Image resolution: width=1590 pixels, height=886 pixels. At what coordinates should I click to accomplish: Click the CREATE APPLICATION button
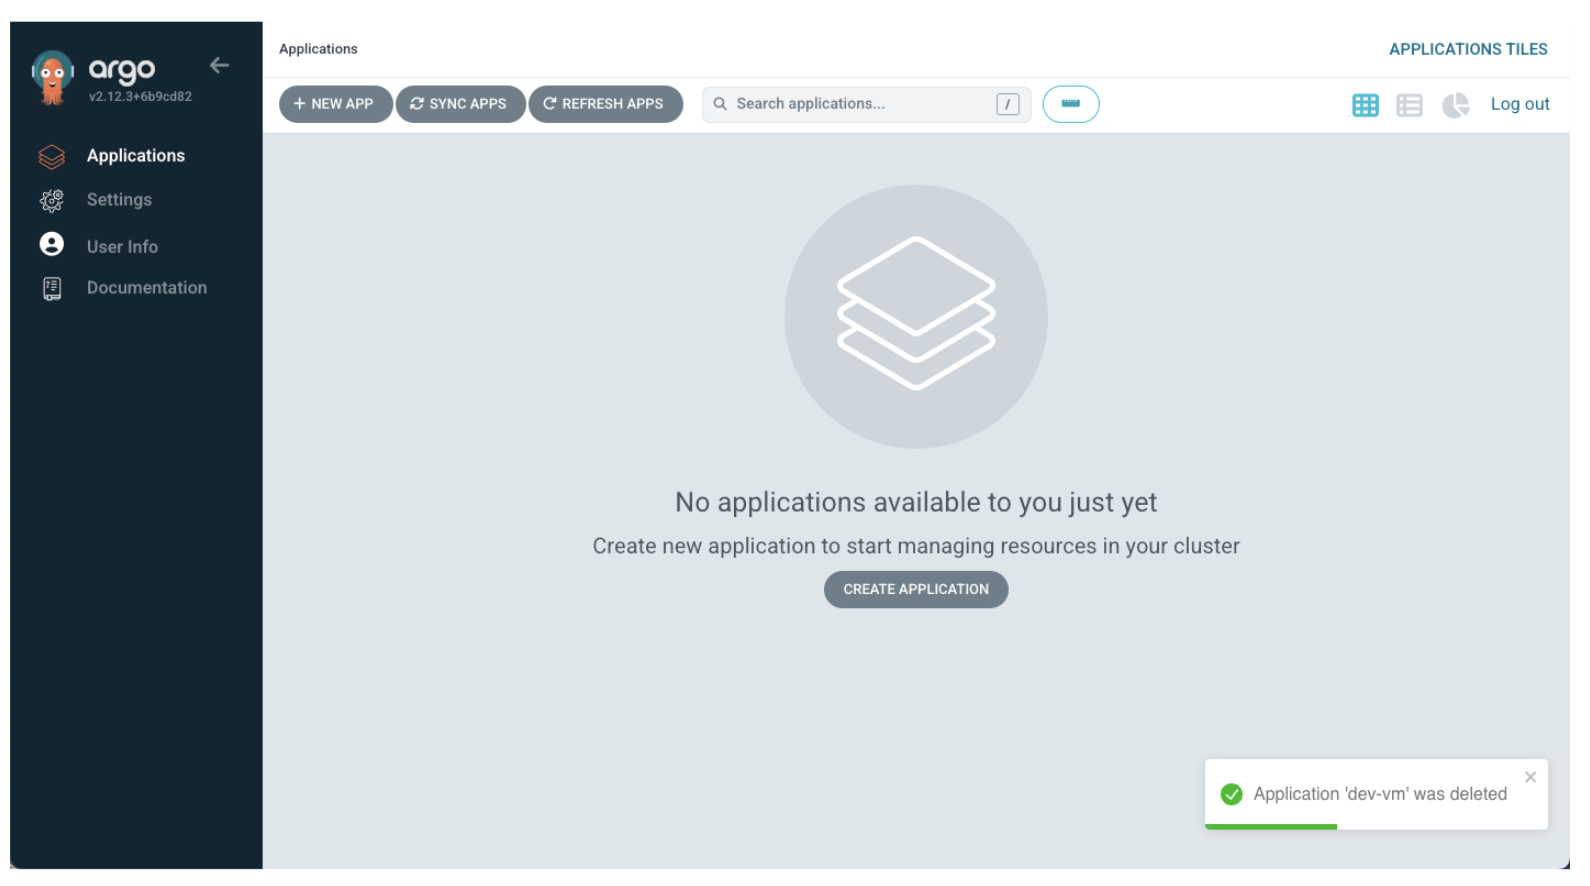915,590
